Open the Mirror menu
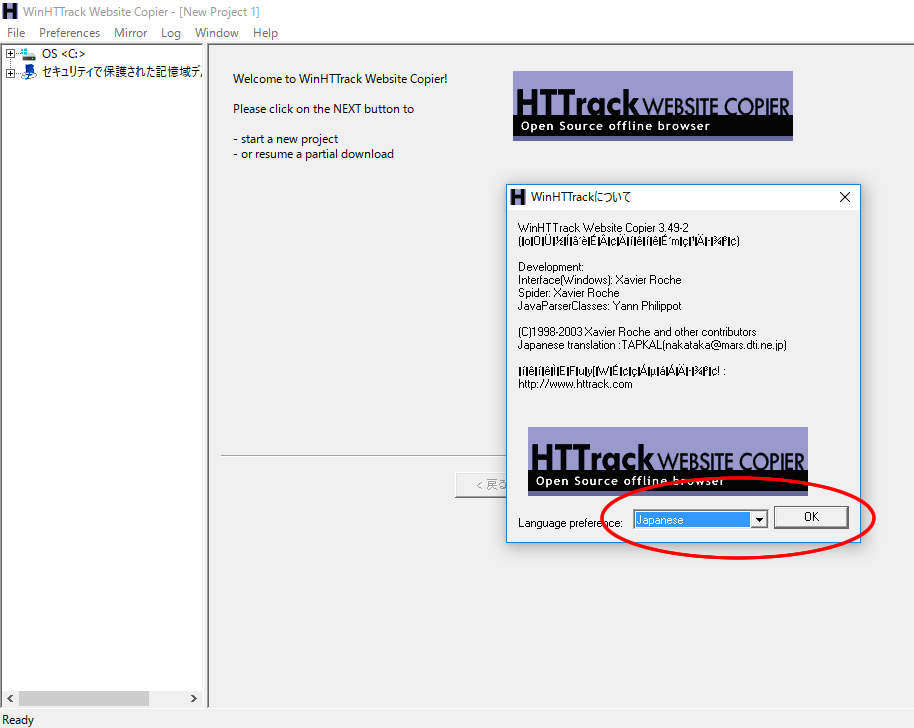914x728 pixels. (x=130, y=32)
